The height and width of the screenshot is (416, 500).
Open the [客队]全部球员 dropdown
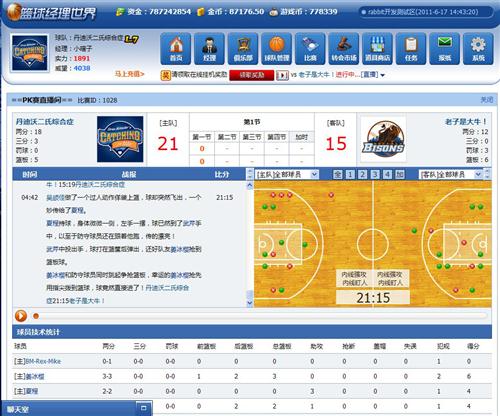pos(451,174)
